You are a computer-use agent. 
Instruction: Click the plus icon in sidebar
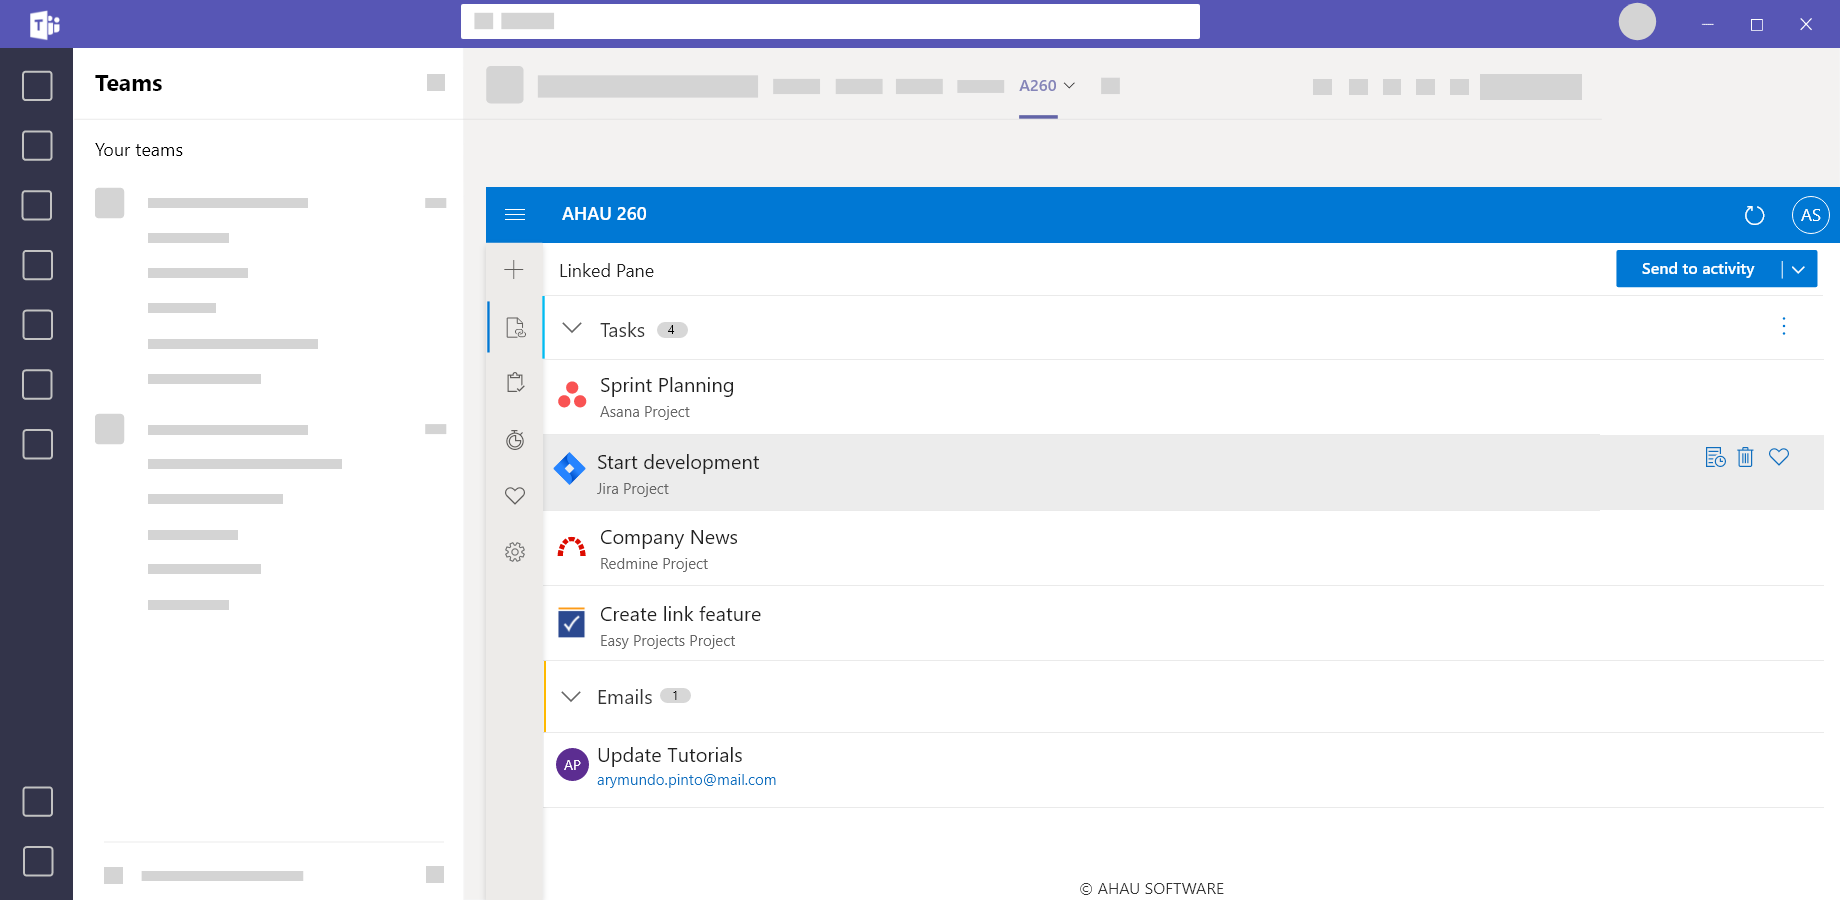(x=514, y=270)
